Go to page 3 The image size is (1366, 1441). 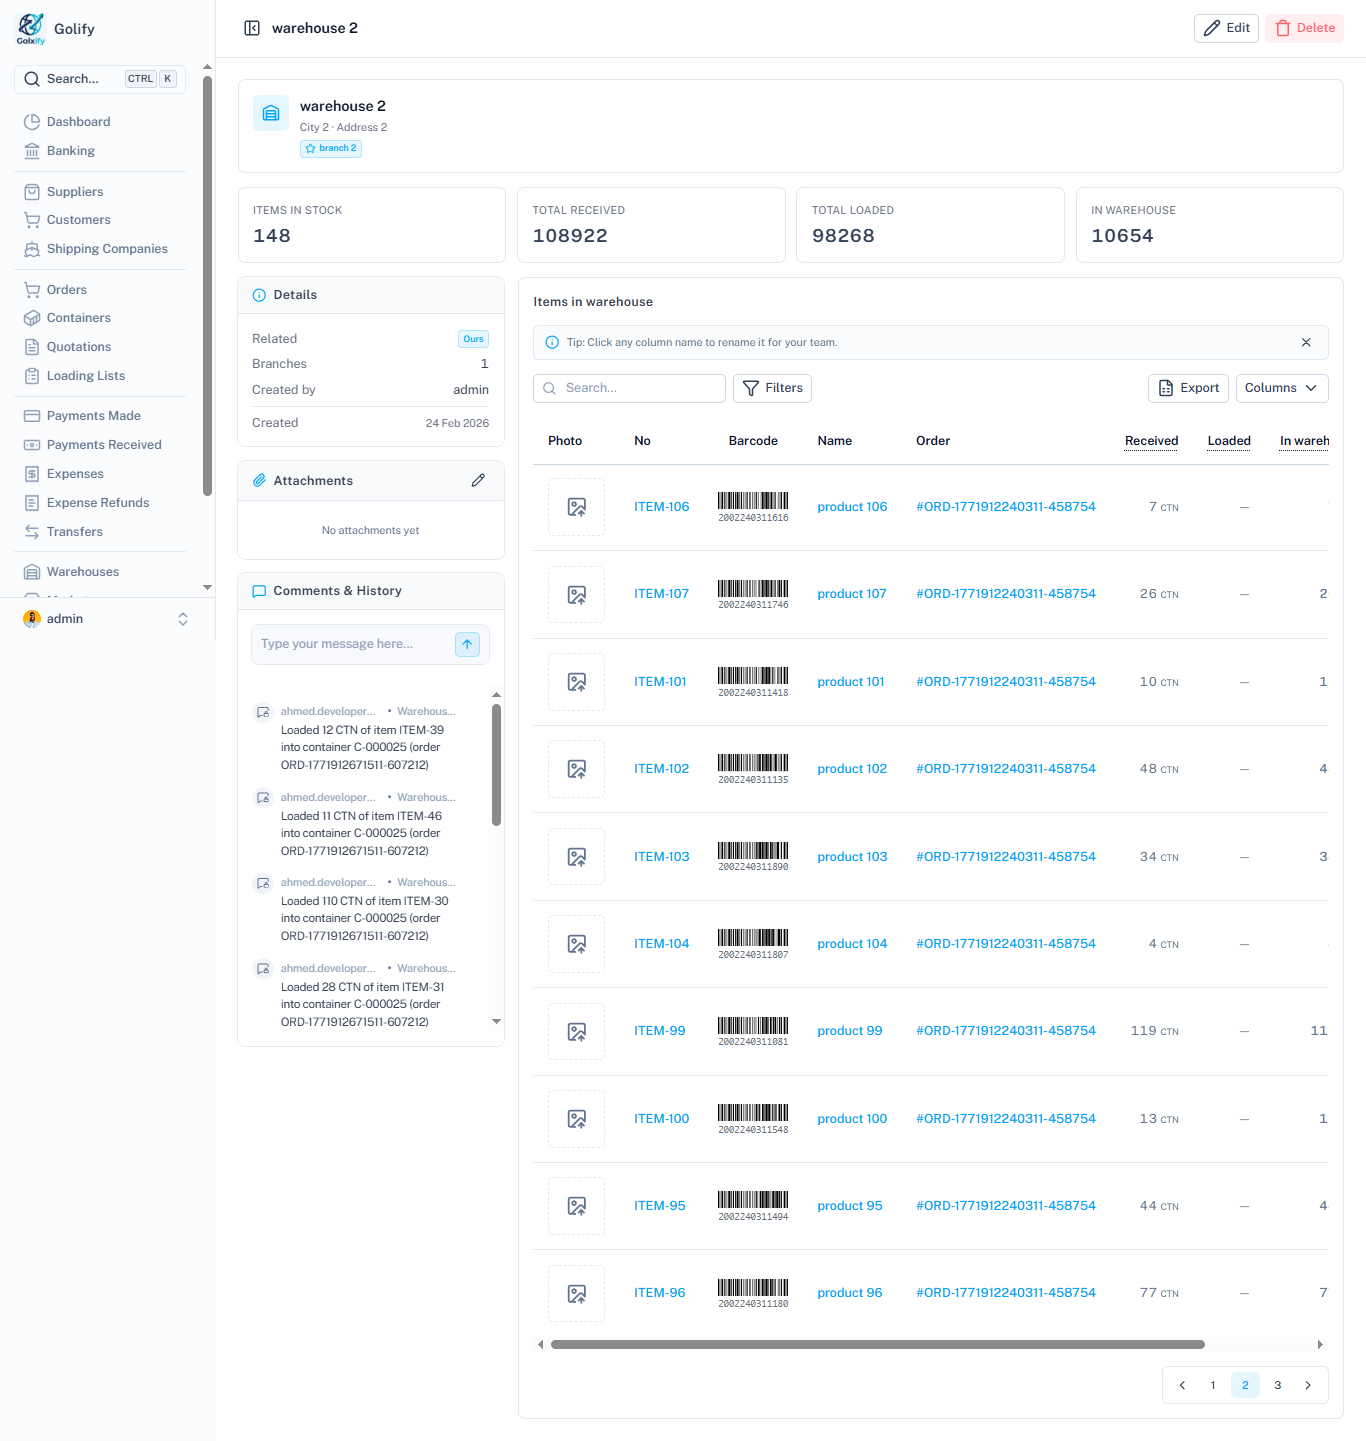pyautogui.click(x=1277, y=1385)
